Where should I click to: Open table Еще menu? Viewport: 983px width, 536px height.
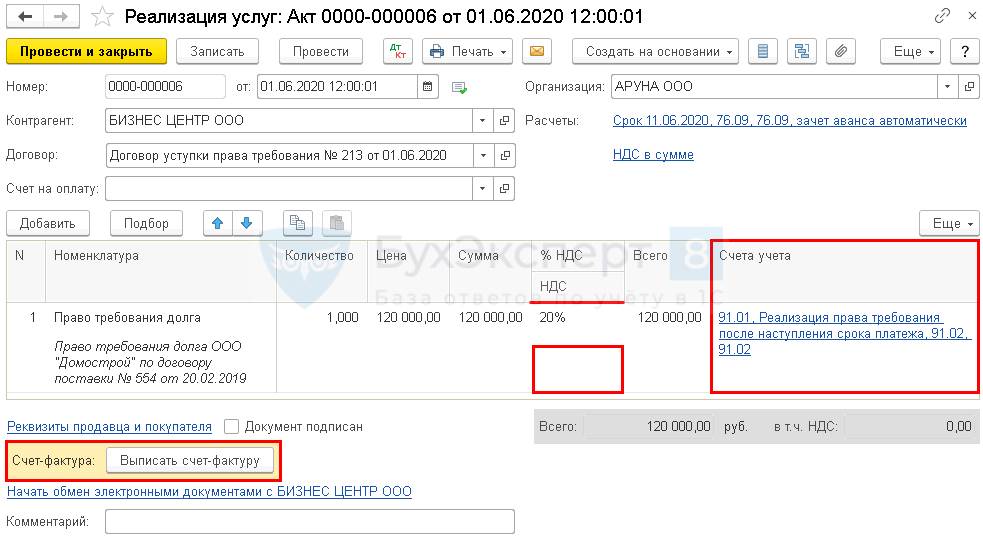tap(949, 223)
